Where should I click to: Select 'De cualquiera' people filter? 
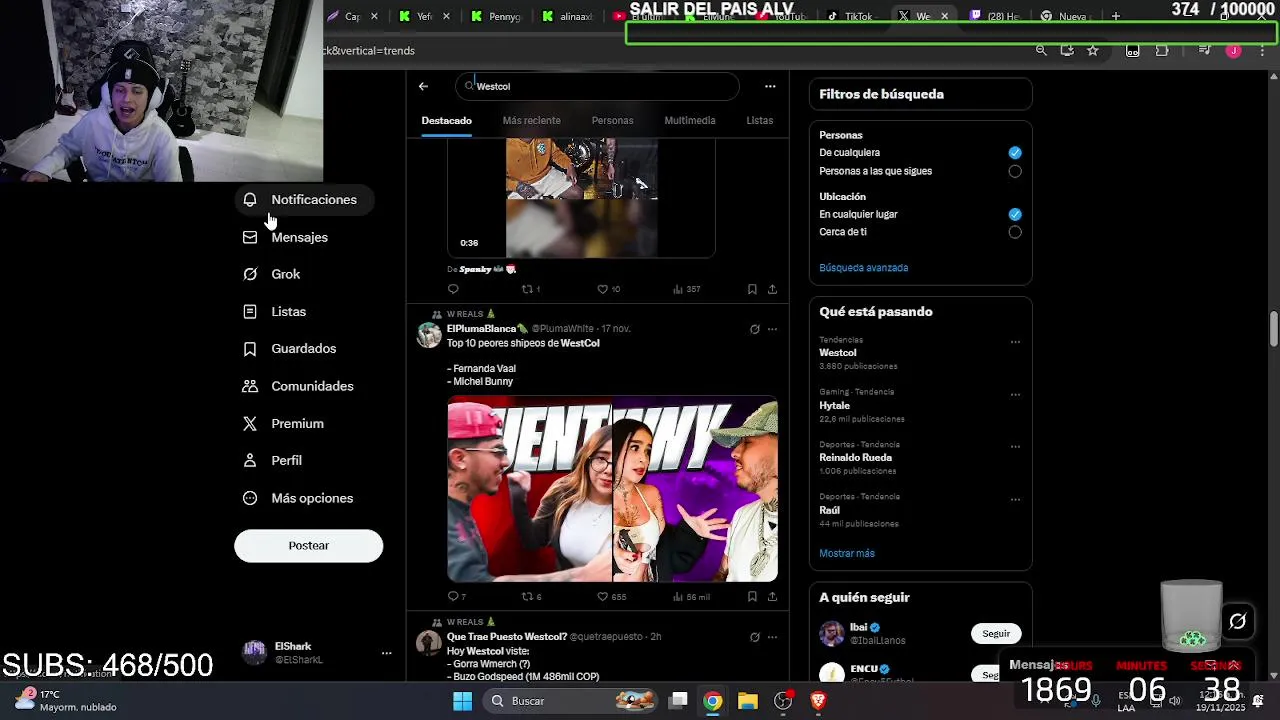click(1015, 153)
